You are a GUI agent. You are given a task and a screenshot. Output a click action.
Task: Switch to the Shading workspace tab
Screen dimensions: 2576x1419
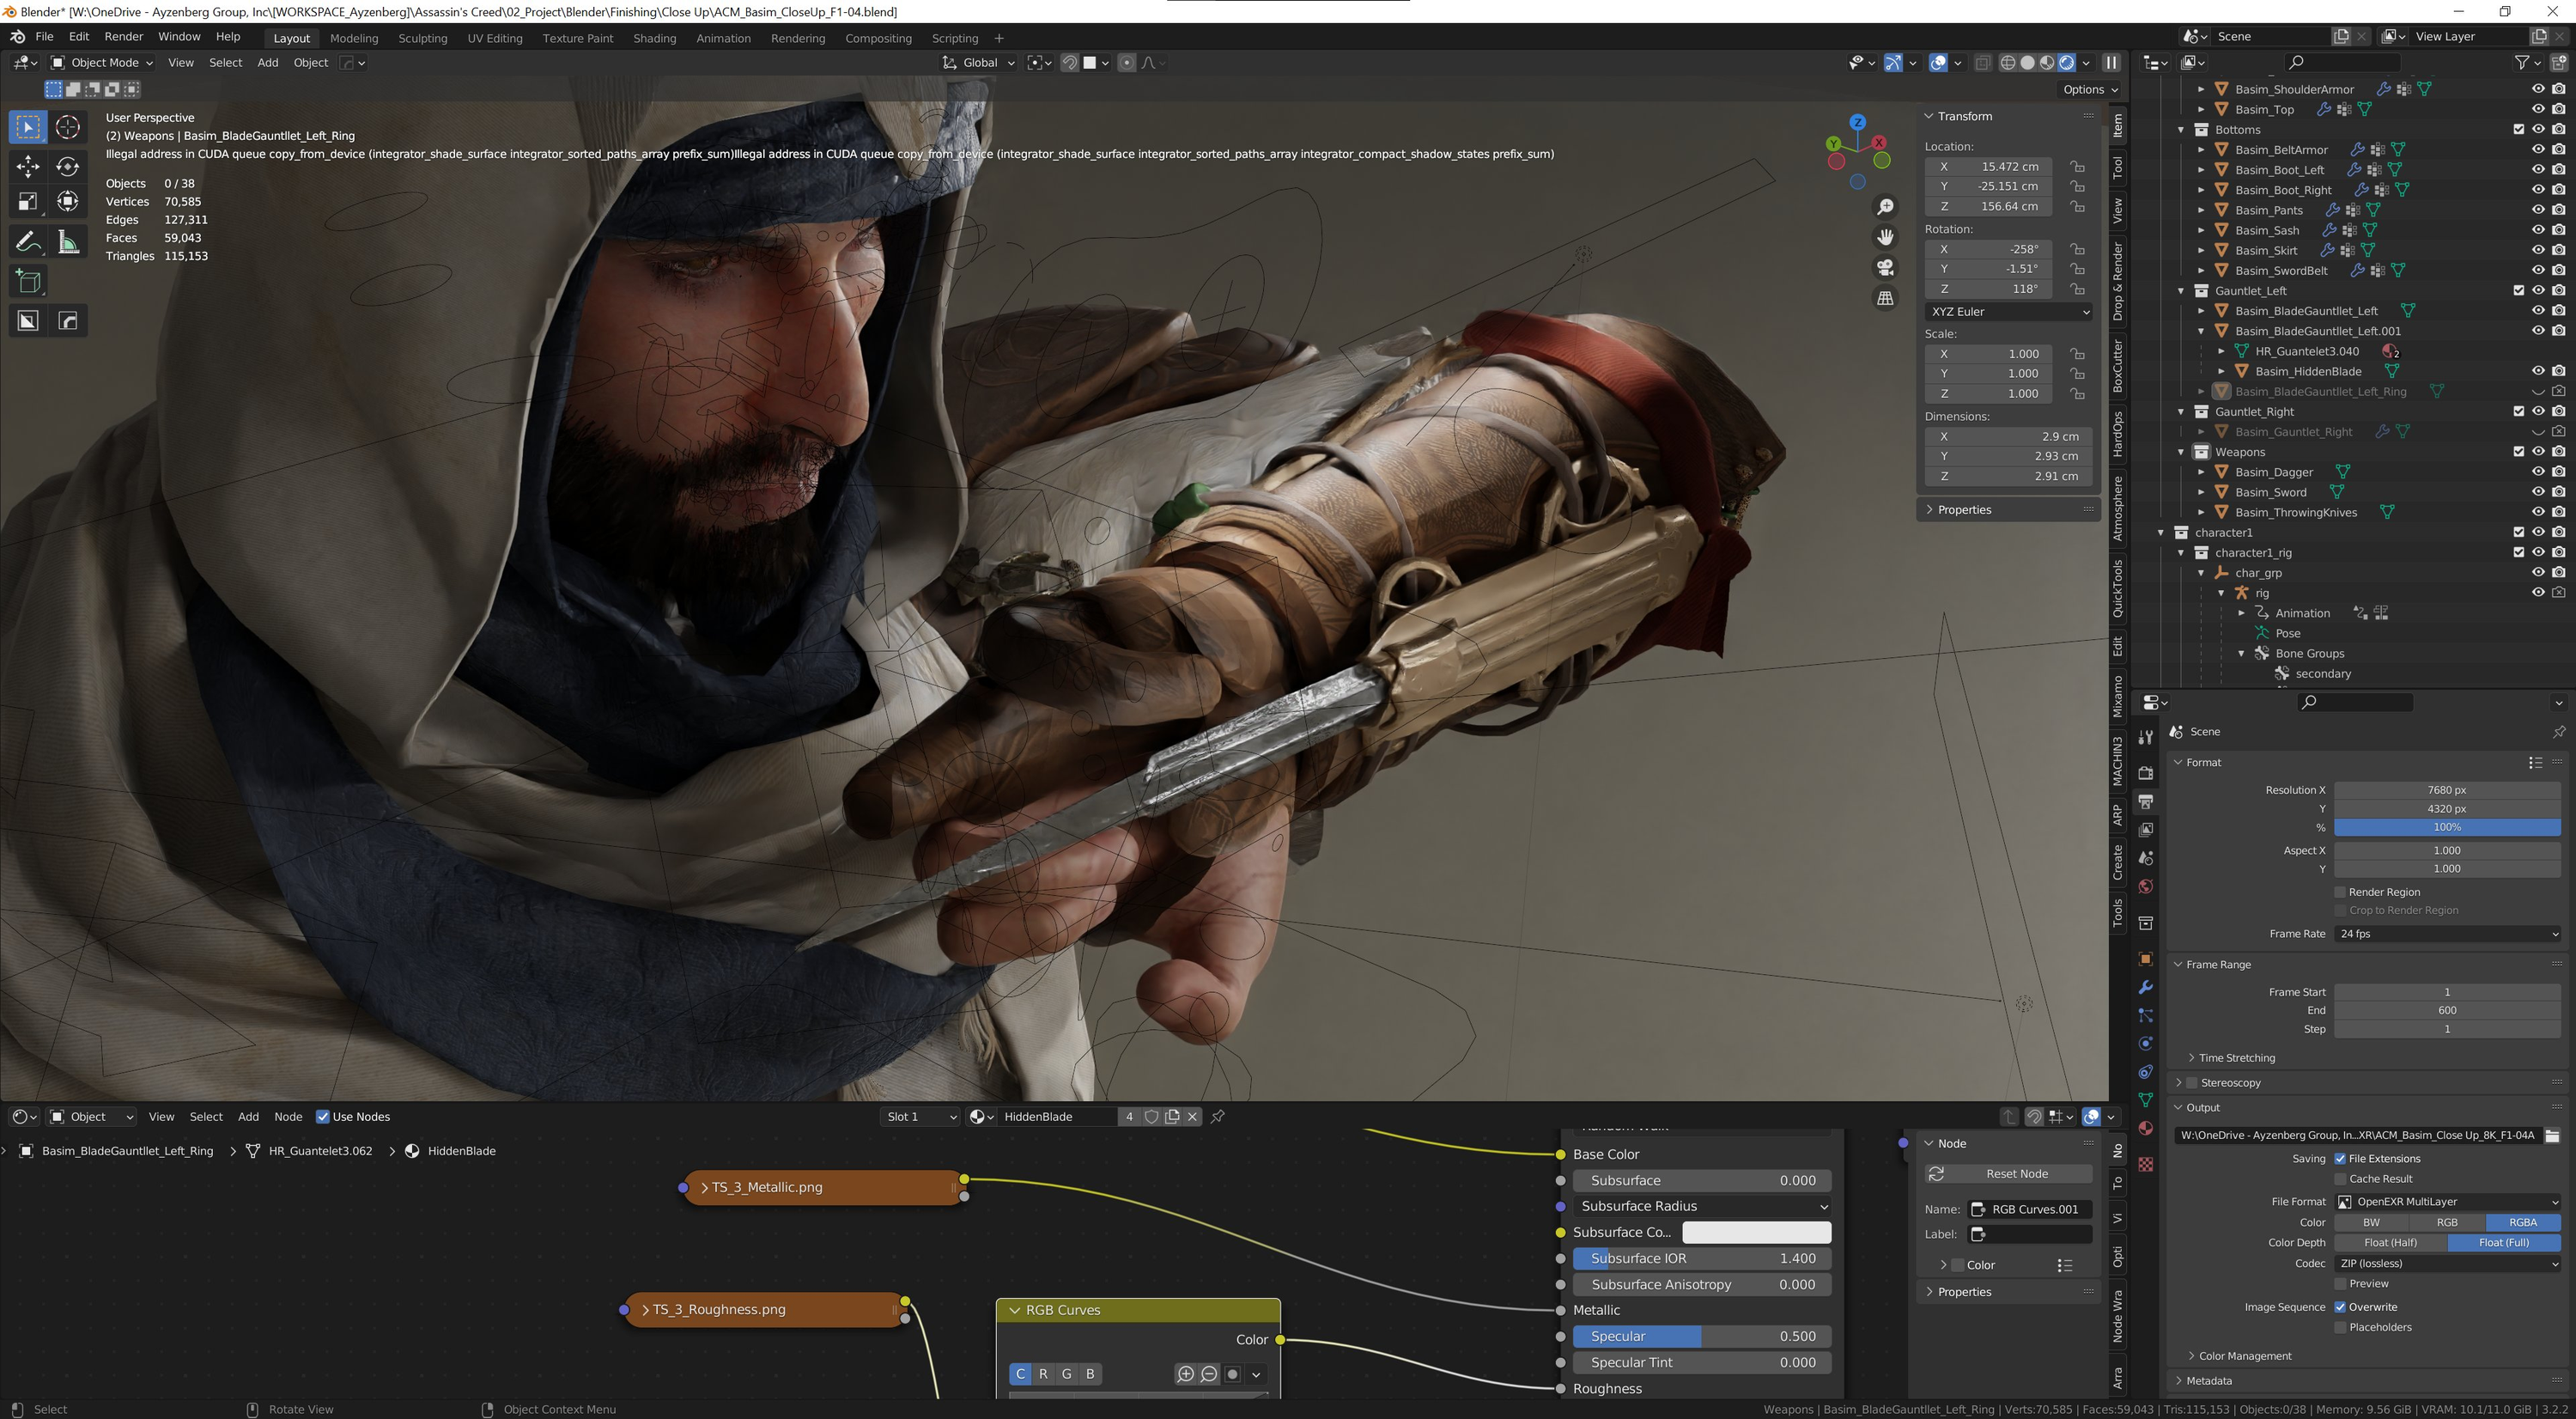[654, 38]
